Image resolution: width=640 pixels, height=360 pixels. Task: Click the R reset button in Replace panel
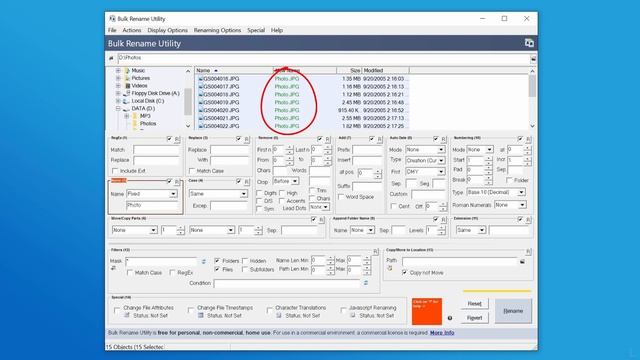(247, 139)
